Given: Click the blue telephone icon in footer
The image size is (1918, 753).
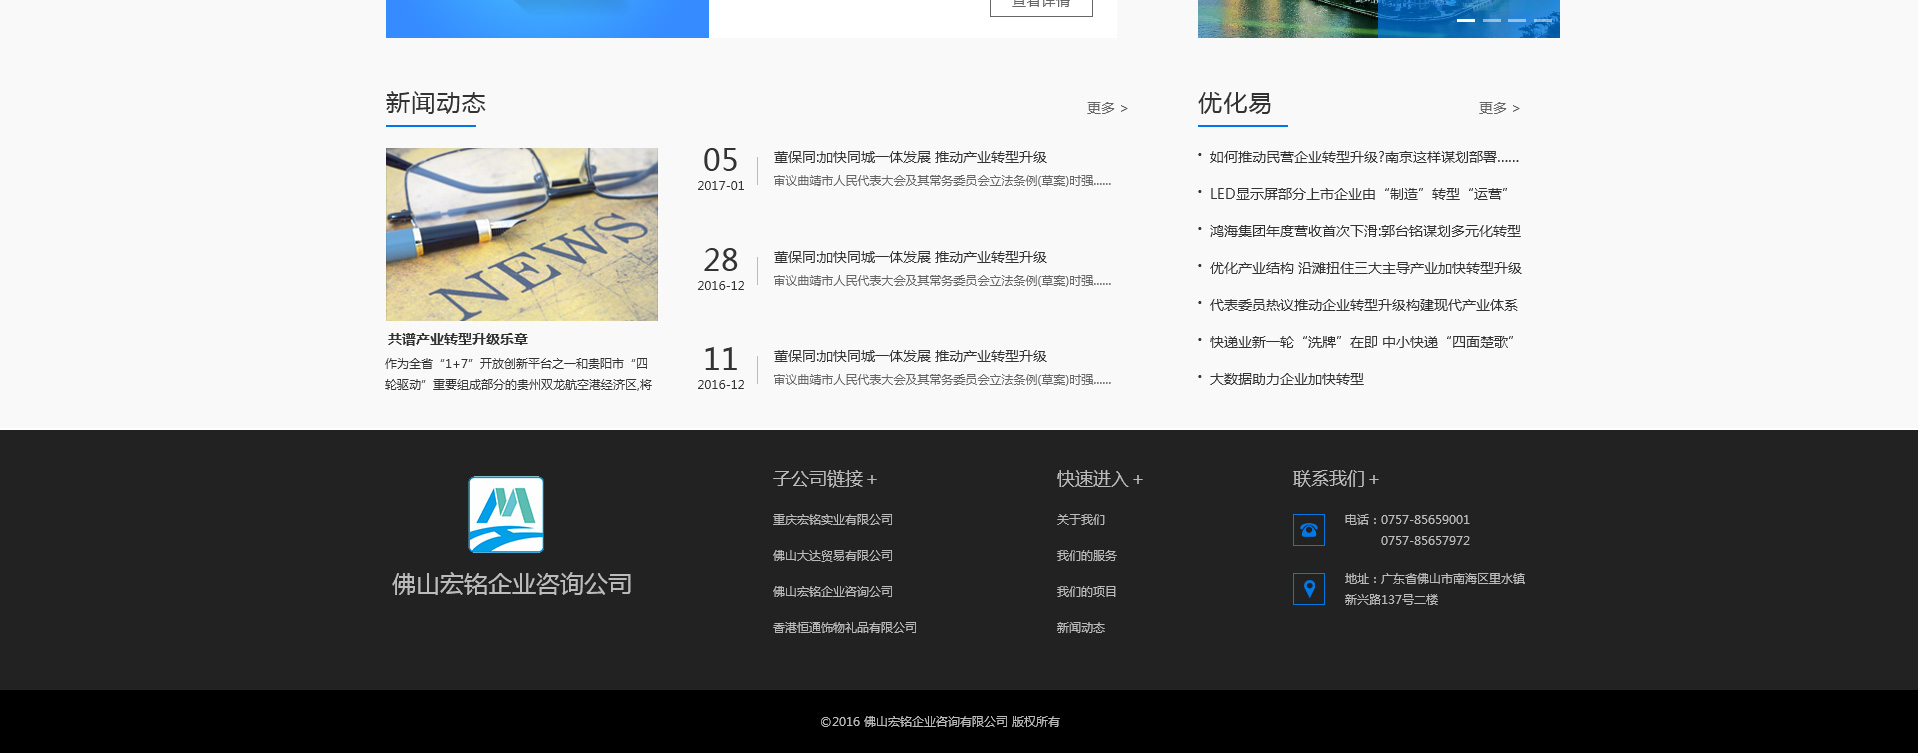Looking at the screenshot, I should (1308, 530).
